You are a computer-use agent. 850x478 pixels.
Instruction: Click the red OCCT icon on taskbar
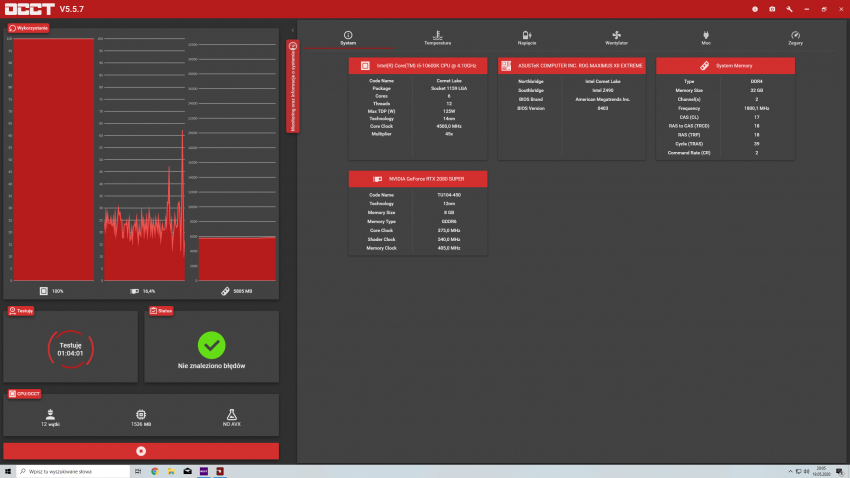tap(220, 471)
